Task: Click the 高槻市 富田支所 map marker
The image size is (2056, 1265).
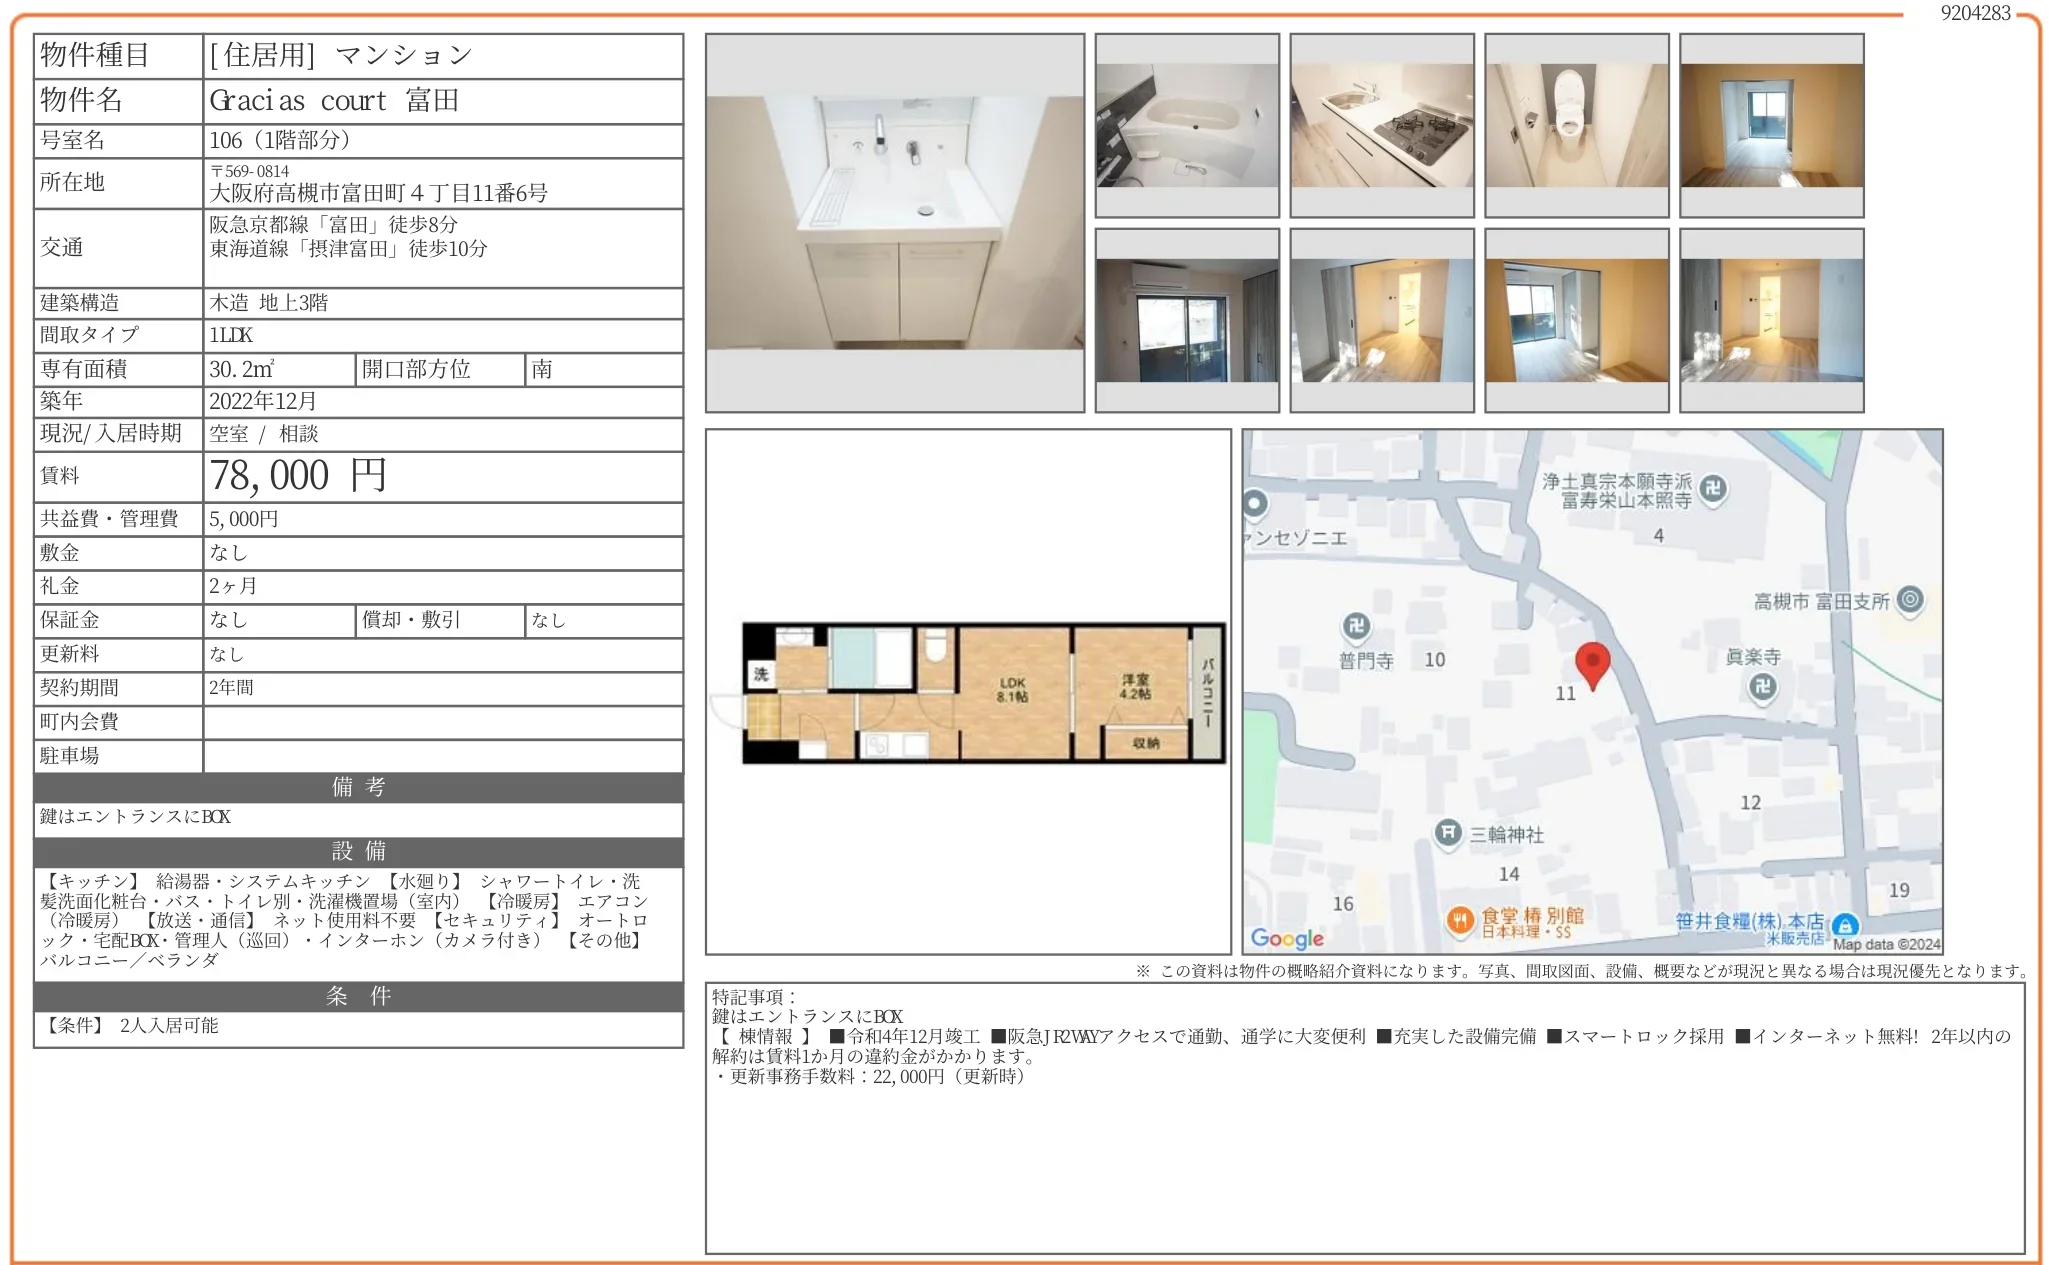Action: click(x=1910, y=599)
